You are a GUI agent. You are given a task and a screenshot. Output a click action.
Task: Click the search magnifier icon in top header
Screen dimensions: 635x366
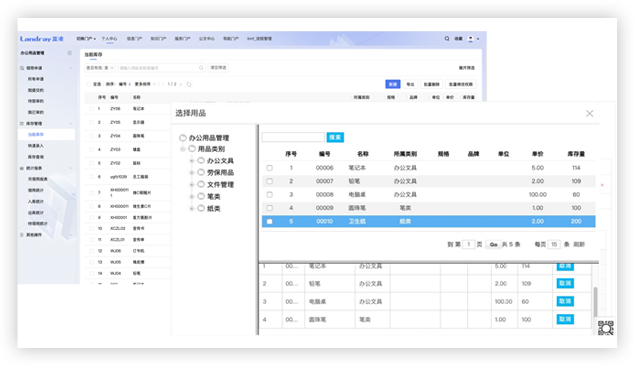click(447, 38)
